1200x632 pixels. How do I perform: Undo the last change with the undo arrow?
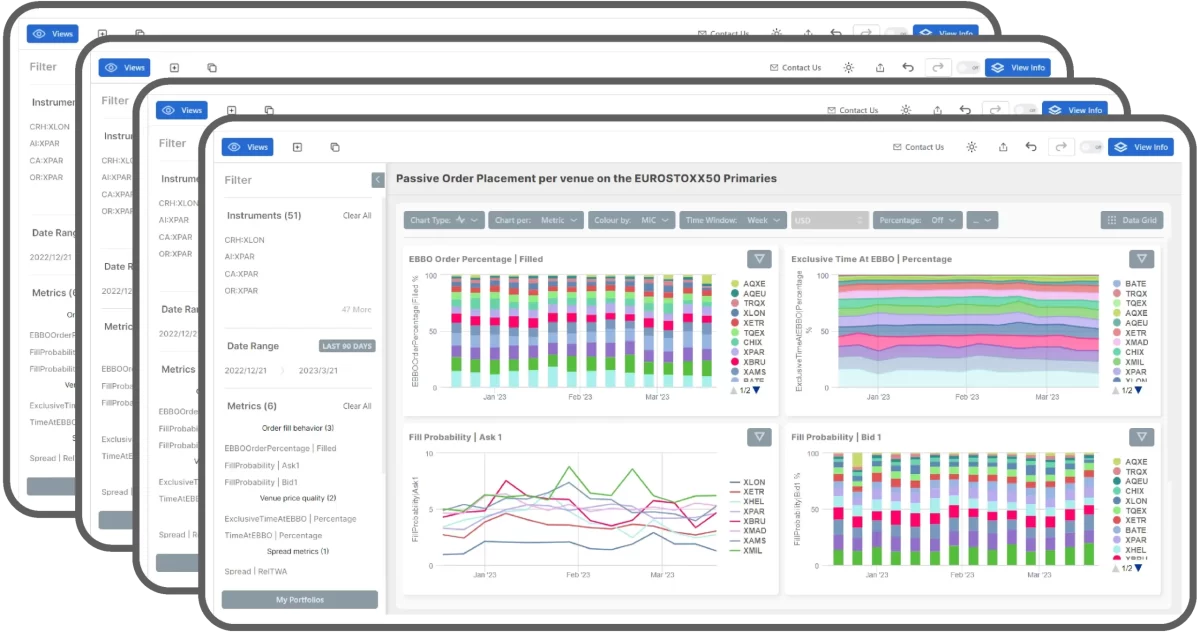pos(1031,147)
